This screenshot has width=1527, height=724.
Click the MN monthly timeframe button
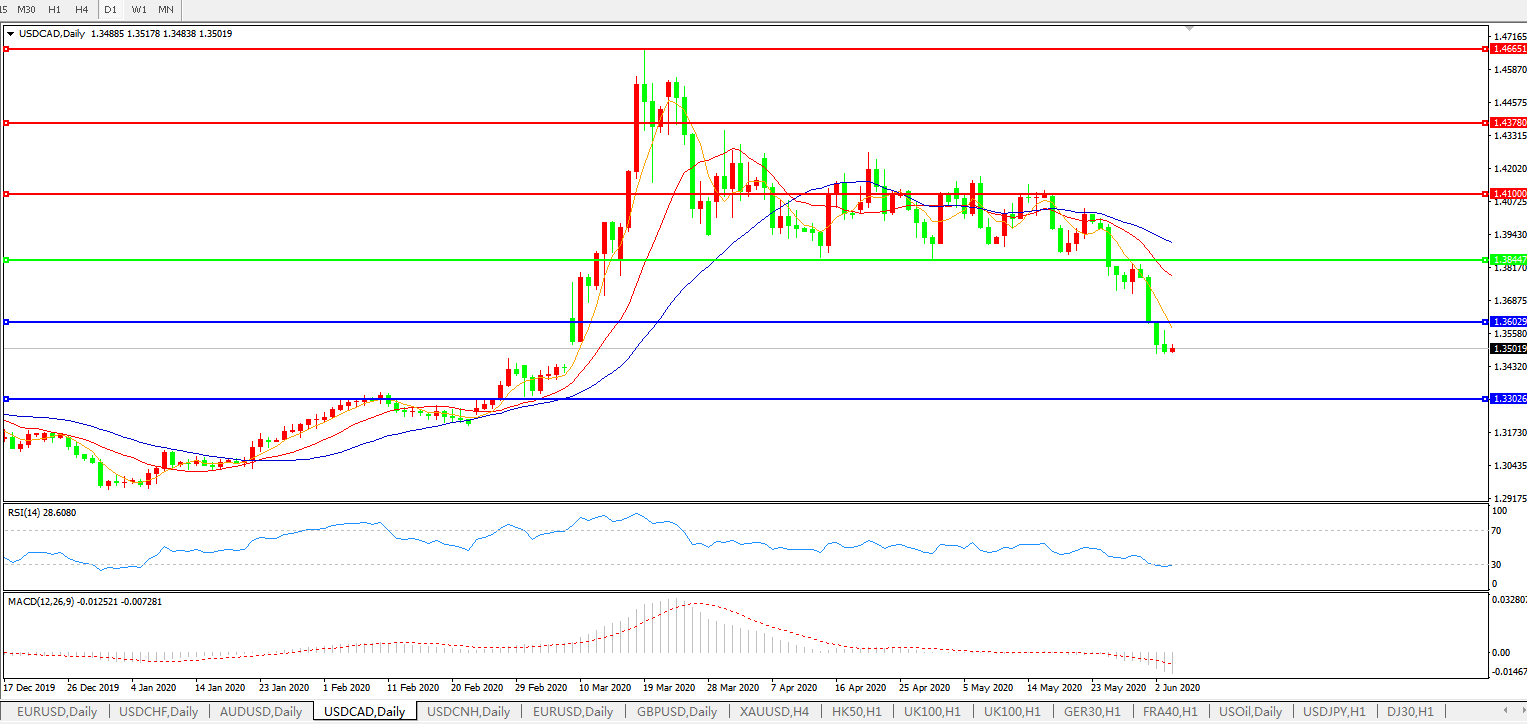[166, 9]
